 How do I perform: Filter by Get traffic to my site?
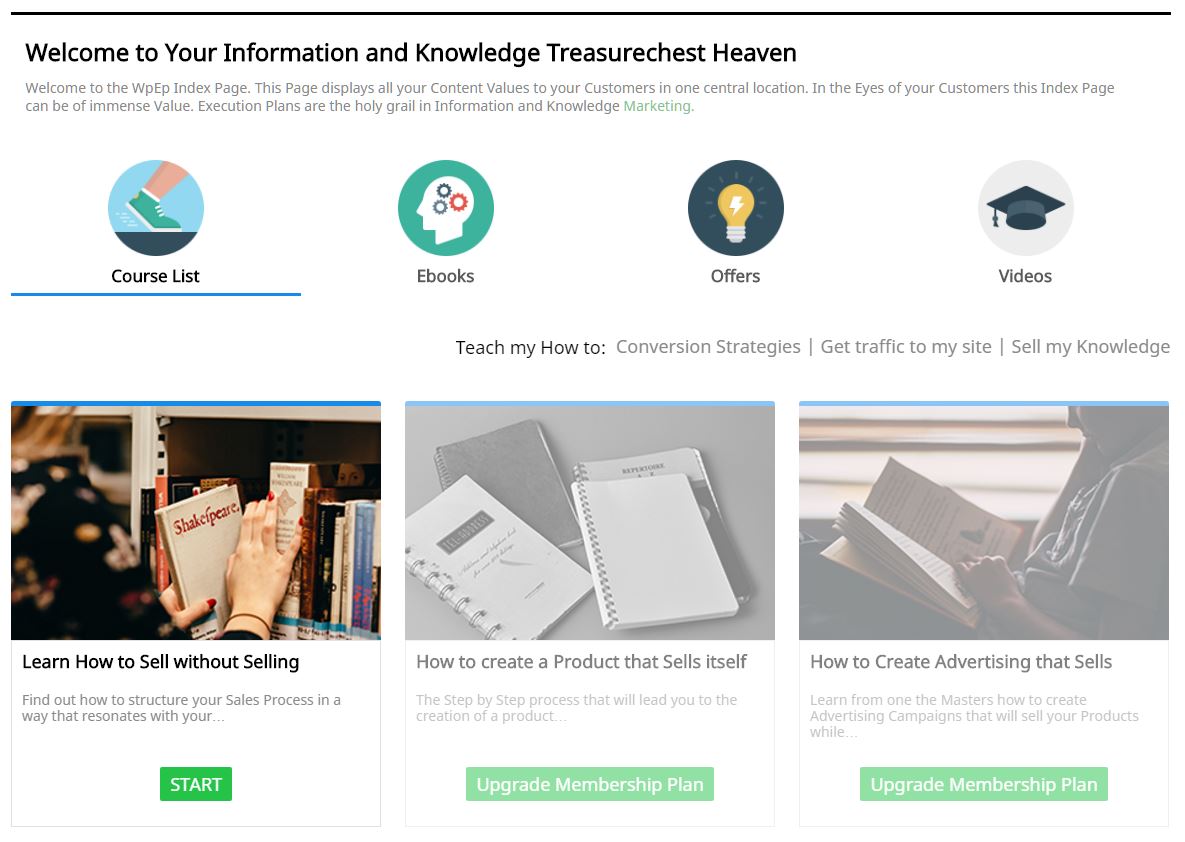[x=906, y=347]
